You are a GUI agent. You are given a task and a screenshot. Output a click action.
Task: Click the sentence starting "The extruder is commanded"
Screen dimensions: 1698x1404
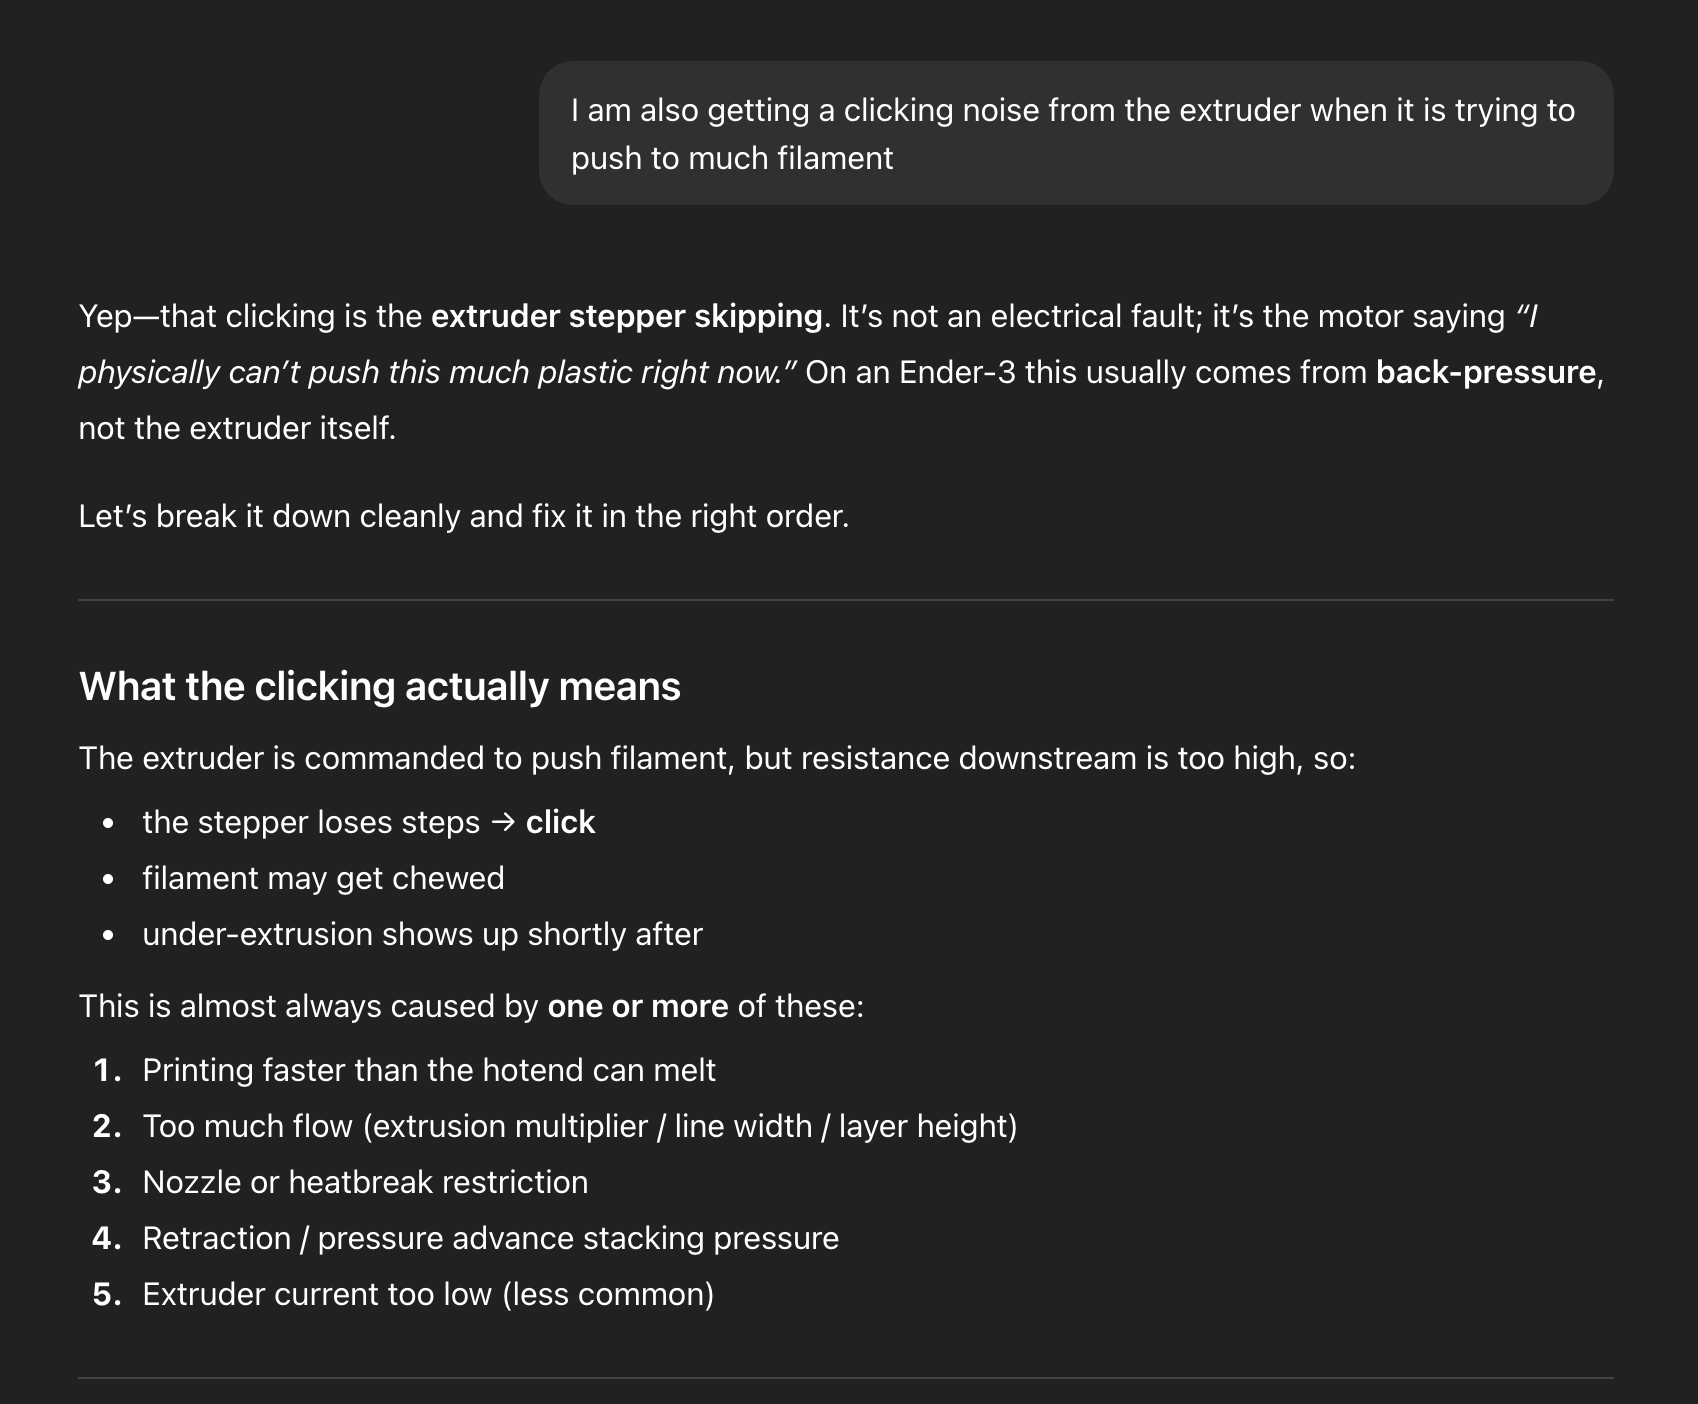[x=716, y=758]
